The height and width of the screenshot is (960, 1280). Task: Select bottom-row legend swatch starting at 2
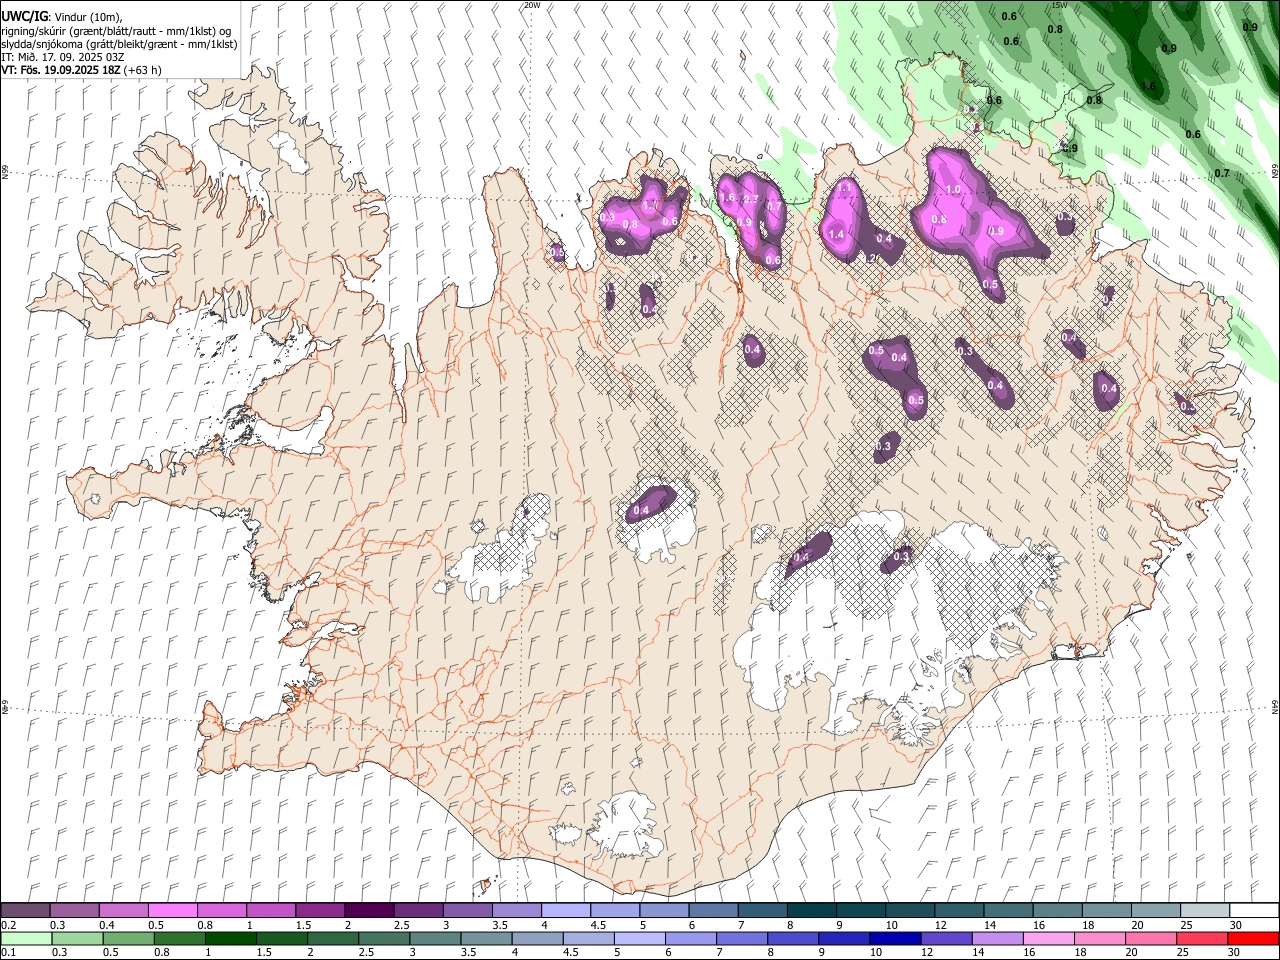click(x=333, y=938)
